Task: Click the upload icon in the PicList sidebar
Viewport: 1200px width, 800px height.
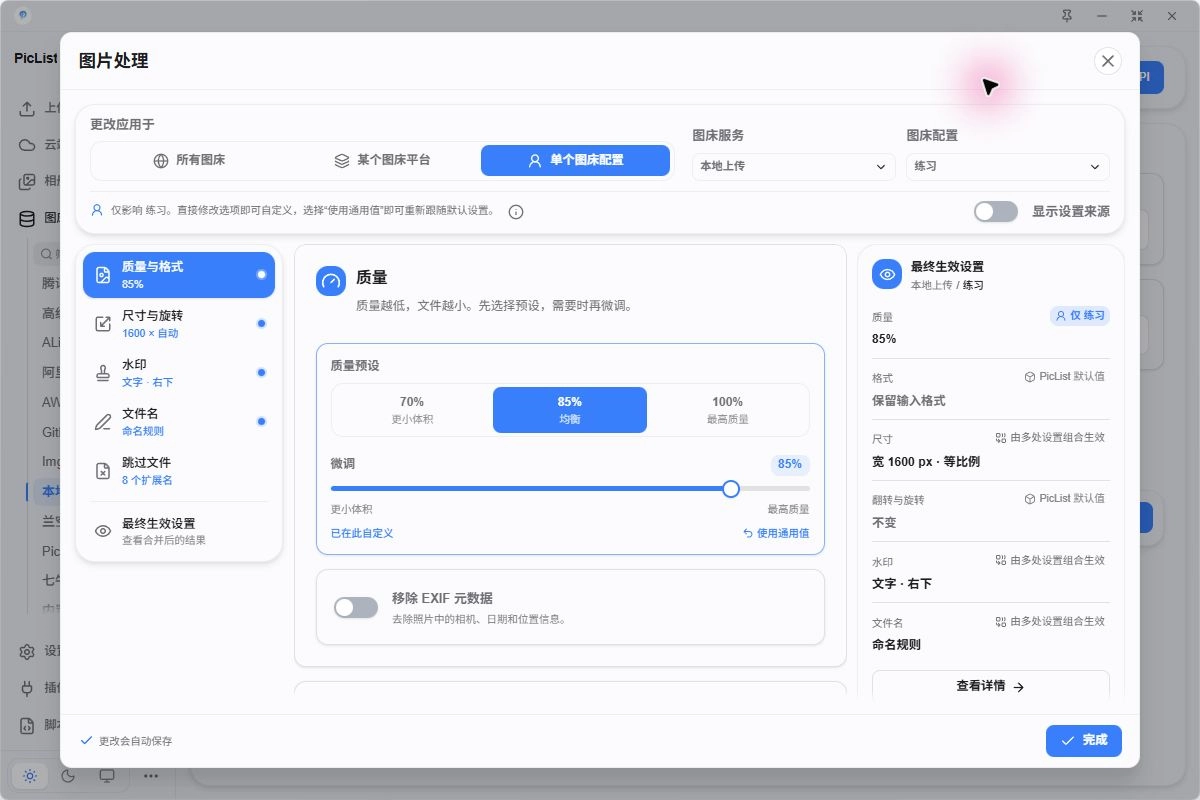Action: (28, 108)
